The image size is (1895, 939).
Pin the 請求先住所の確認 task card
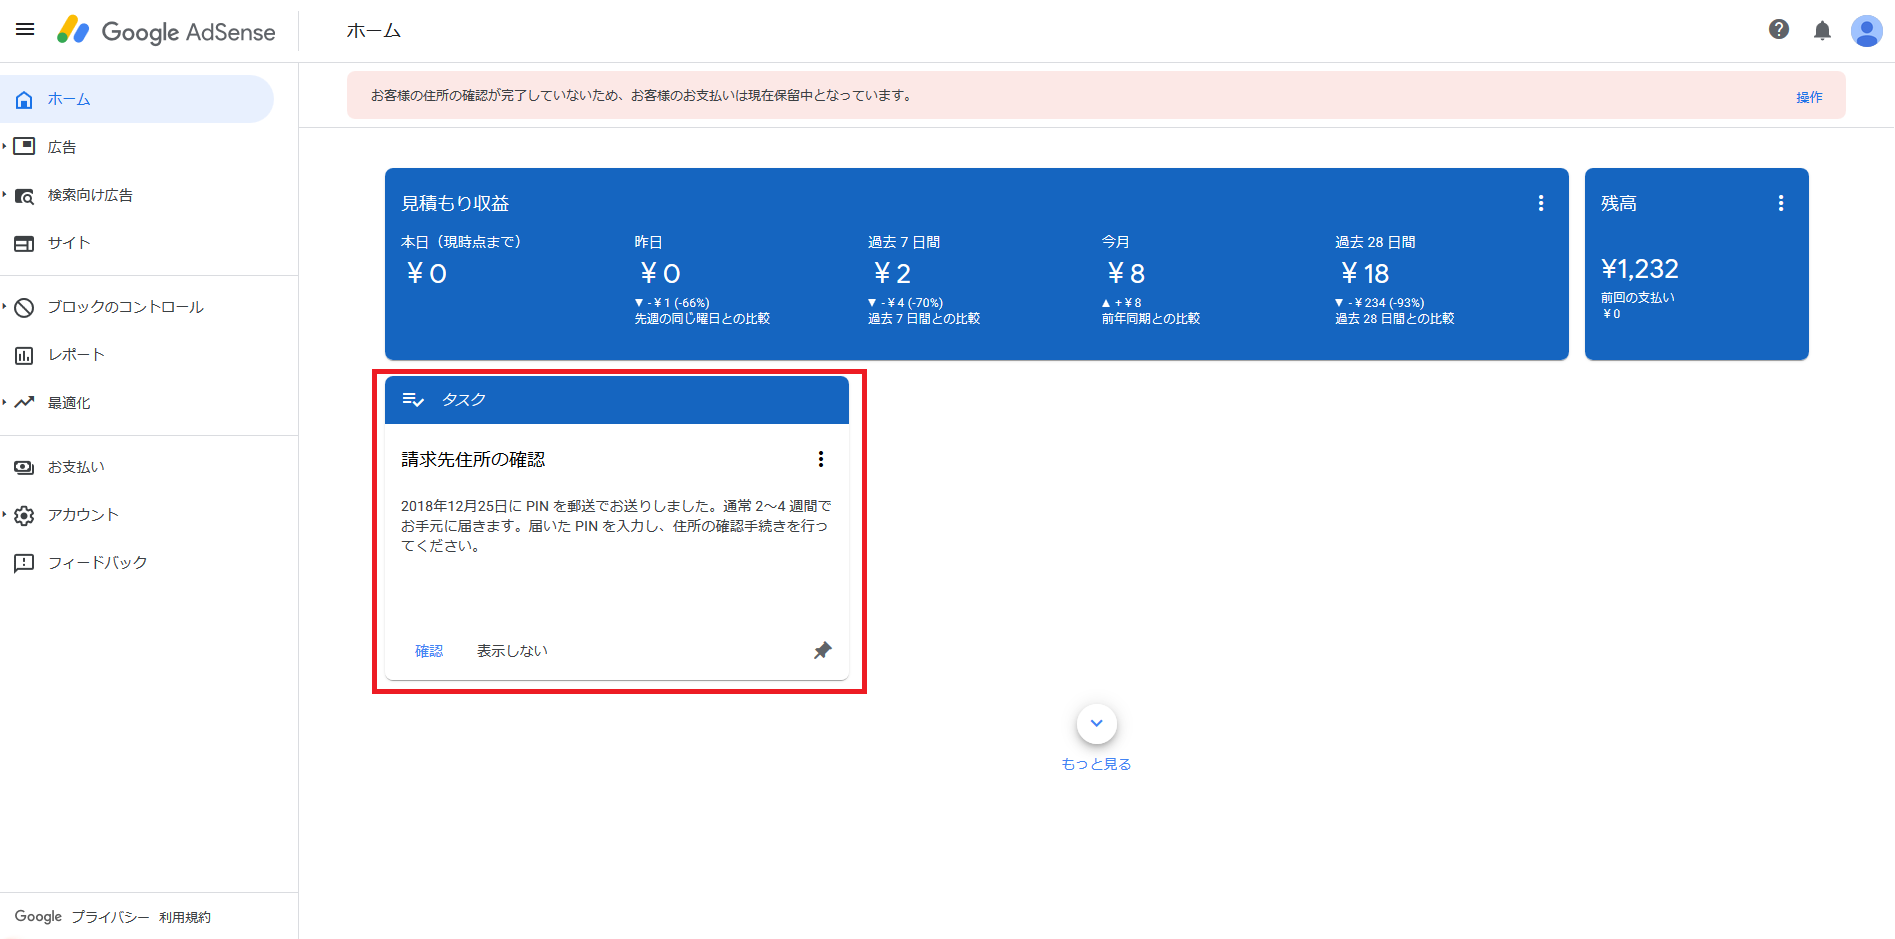822,651
